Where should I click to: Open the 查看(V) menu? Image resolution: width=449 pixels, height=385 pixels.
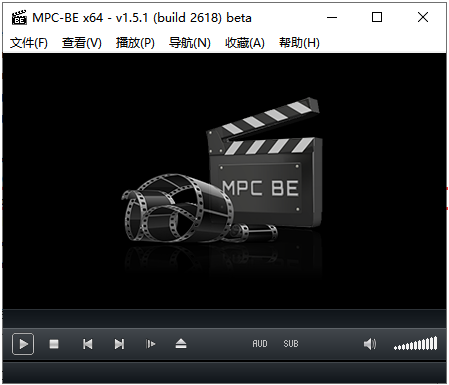(82, 43)
